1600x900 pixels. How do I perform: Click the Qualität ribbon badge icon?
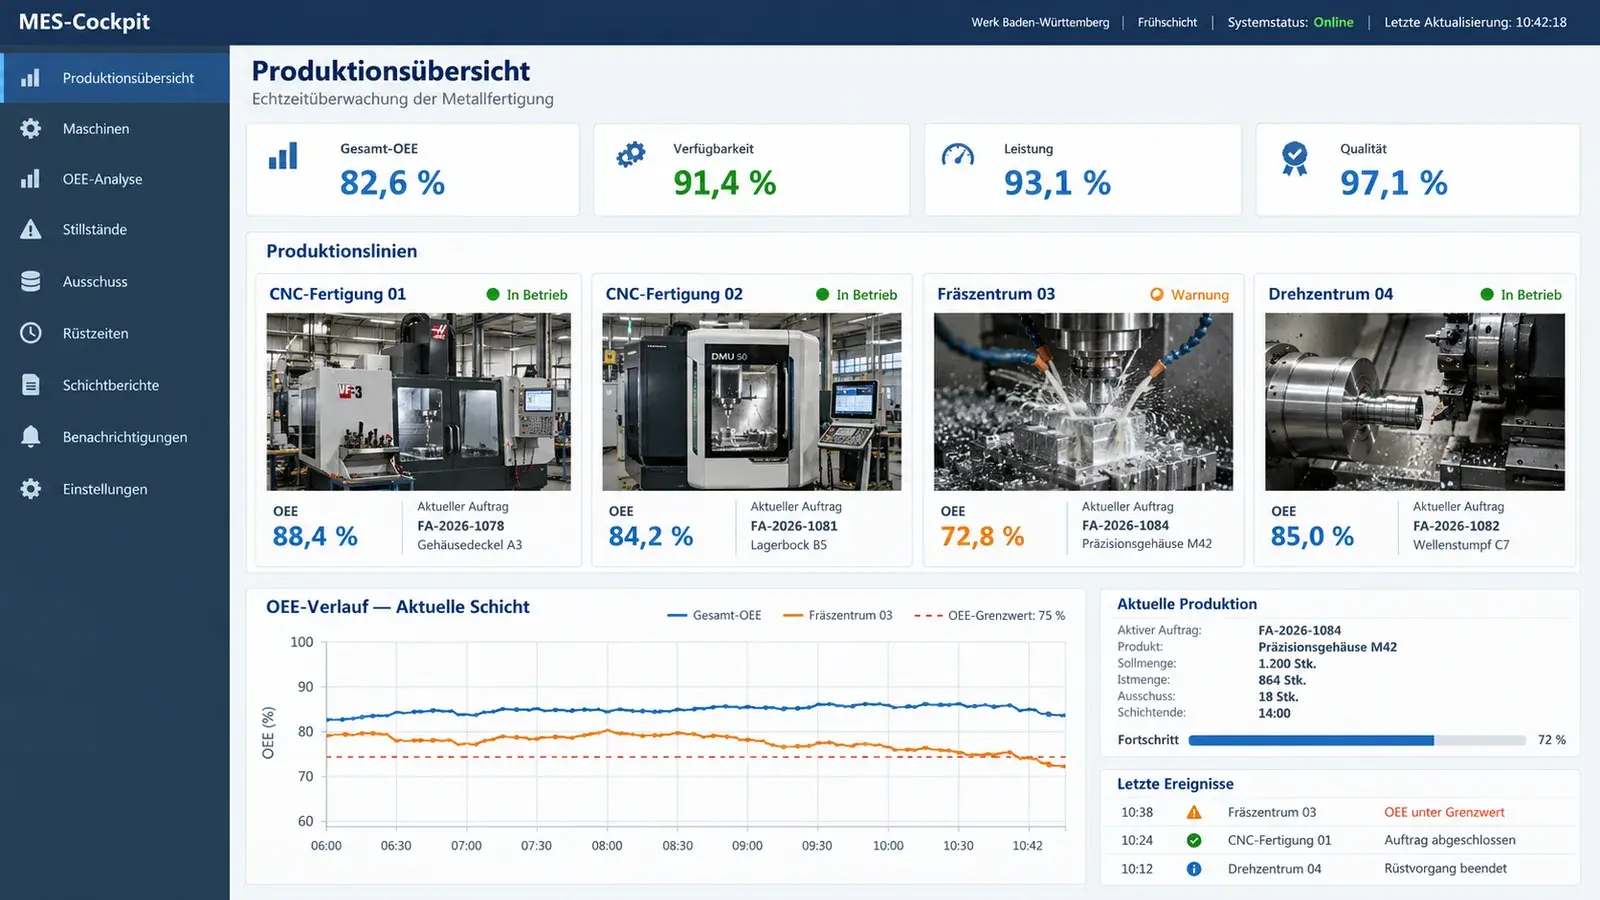point(1294,158)
